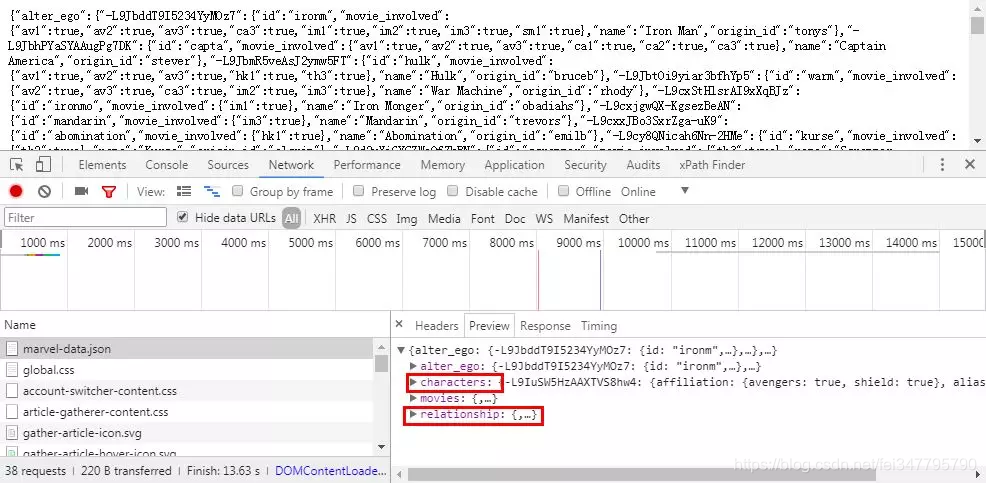The image size is (986, 483).
Task: Open the xPath Finder tab
Action: [x=712, y=165]
